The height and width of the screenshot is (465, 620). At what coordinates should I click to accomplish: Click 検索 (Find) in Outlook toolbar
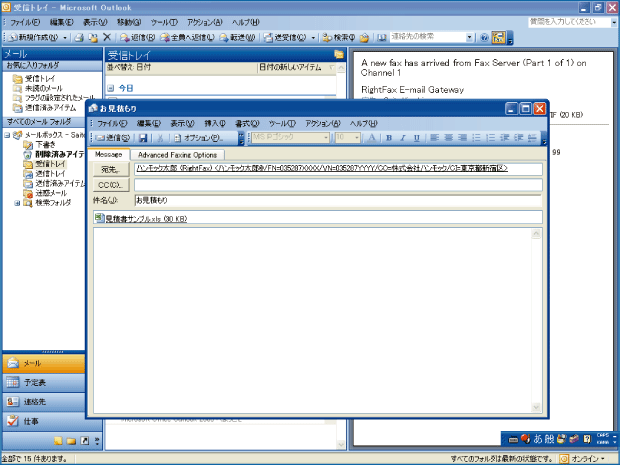pos(339,38)
